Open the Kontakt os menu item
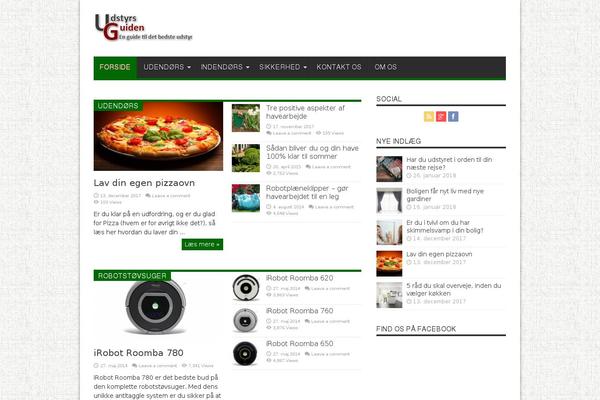 coord(339,67)
